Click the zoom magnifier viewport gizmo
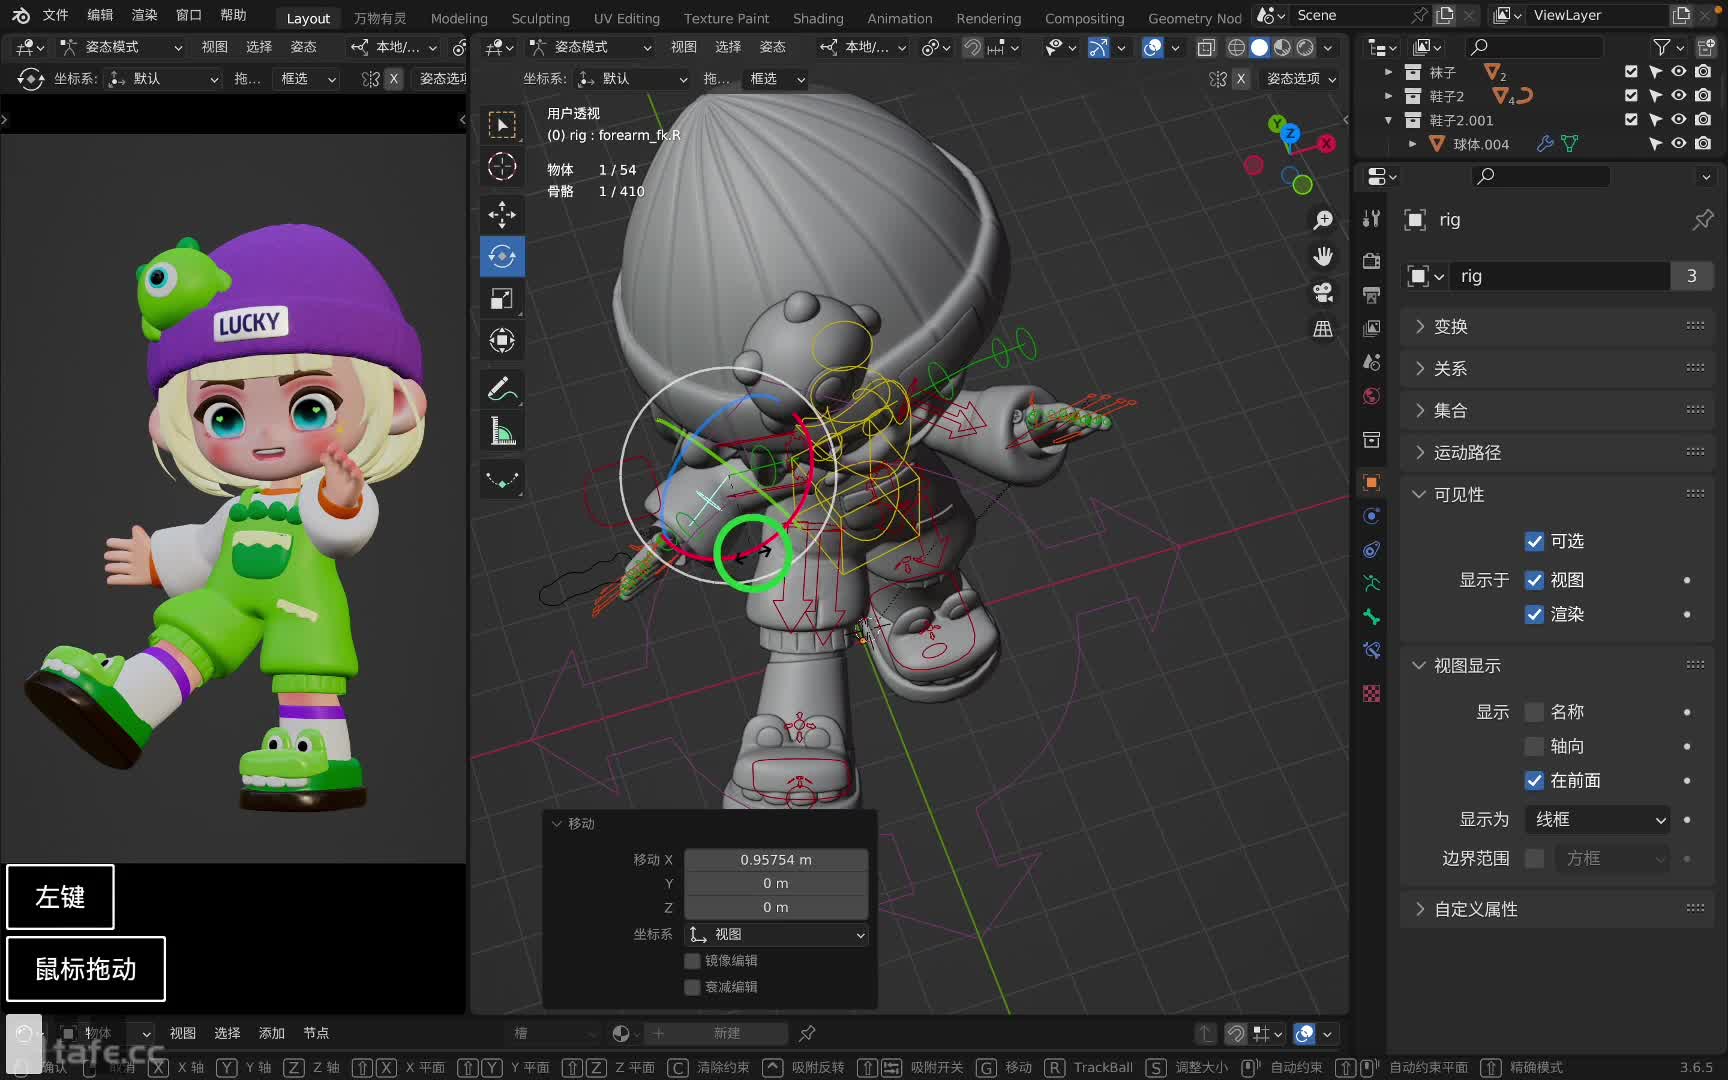The height and width of the screenshot is (1080, 1728). (1323, 219)
